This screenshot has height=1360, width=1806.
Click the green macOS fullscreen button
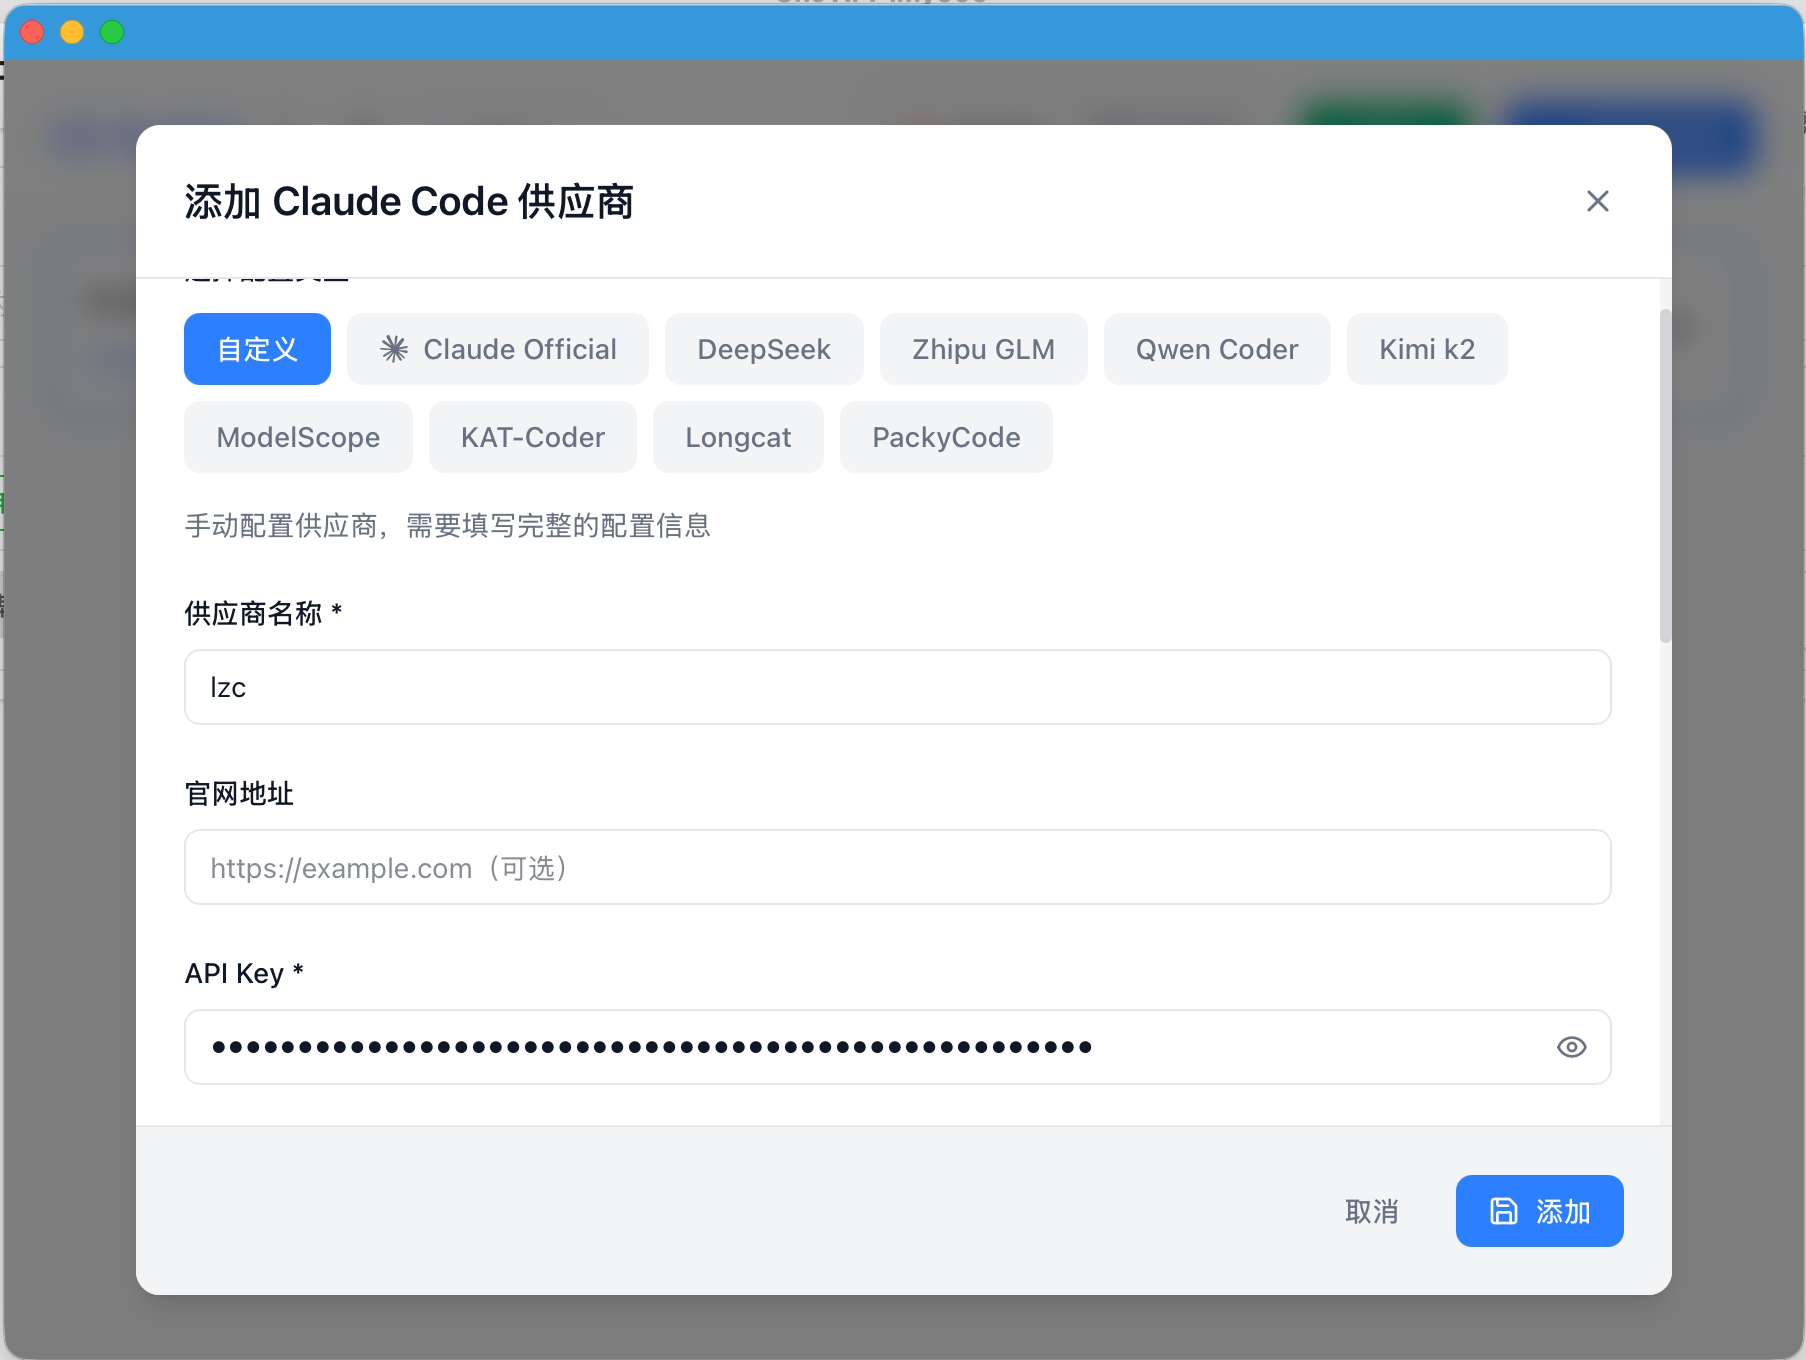(112, 32)
